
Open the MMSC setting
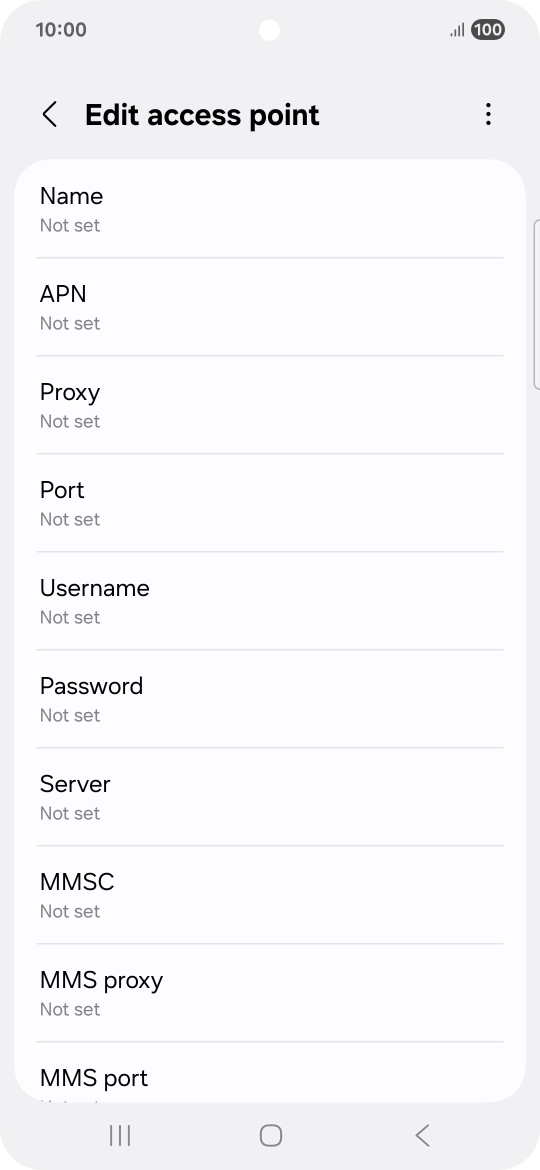point(270,895)
